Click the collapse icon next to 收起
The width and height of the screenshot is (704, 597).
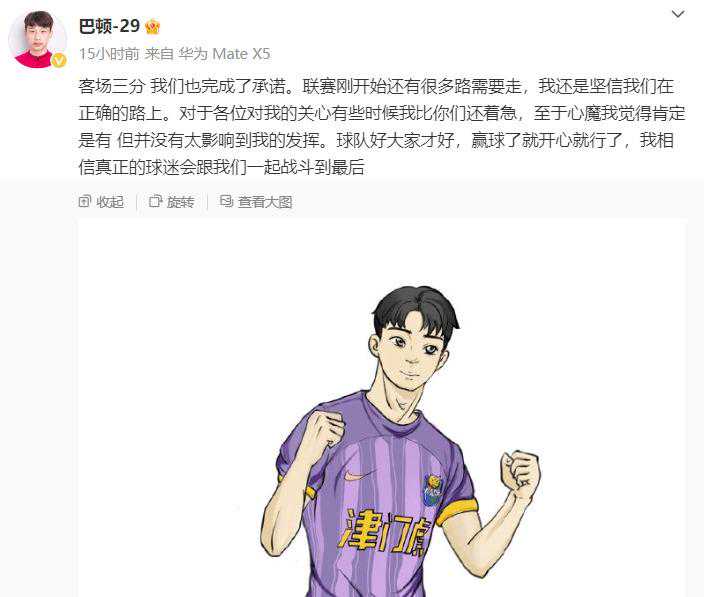85,202
